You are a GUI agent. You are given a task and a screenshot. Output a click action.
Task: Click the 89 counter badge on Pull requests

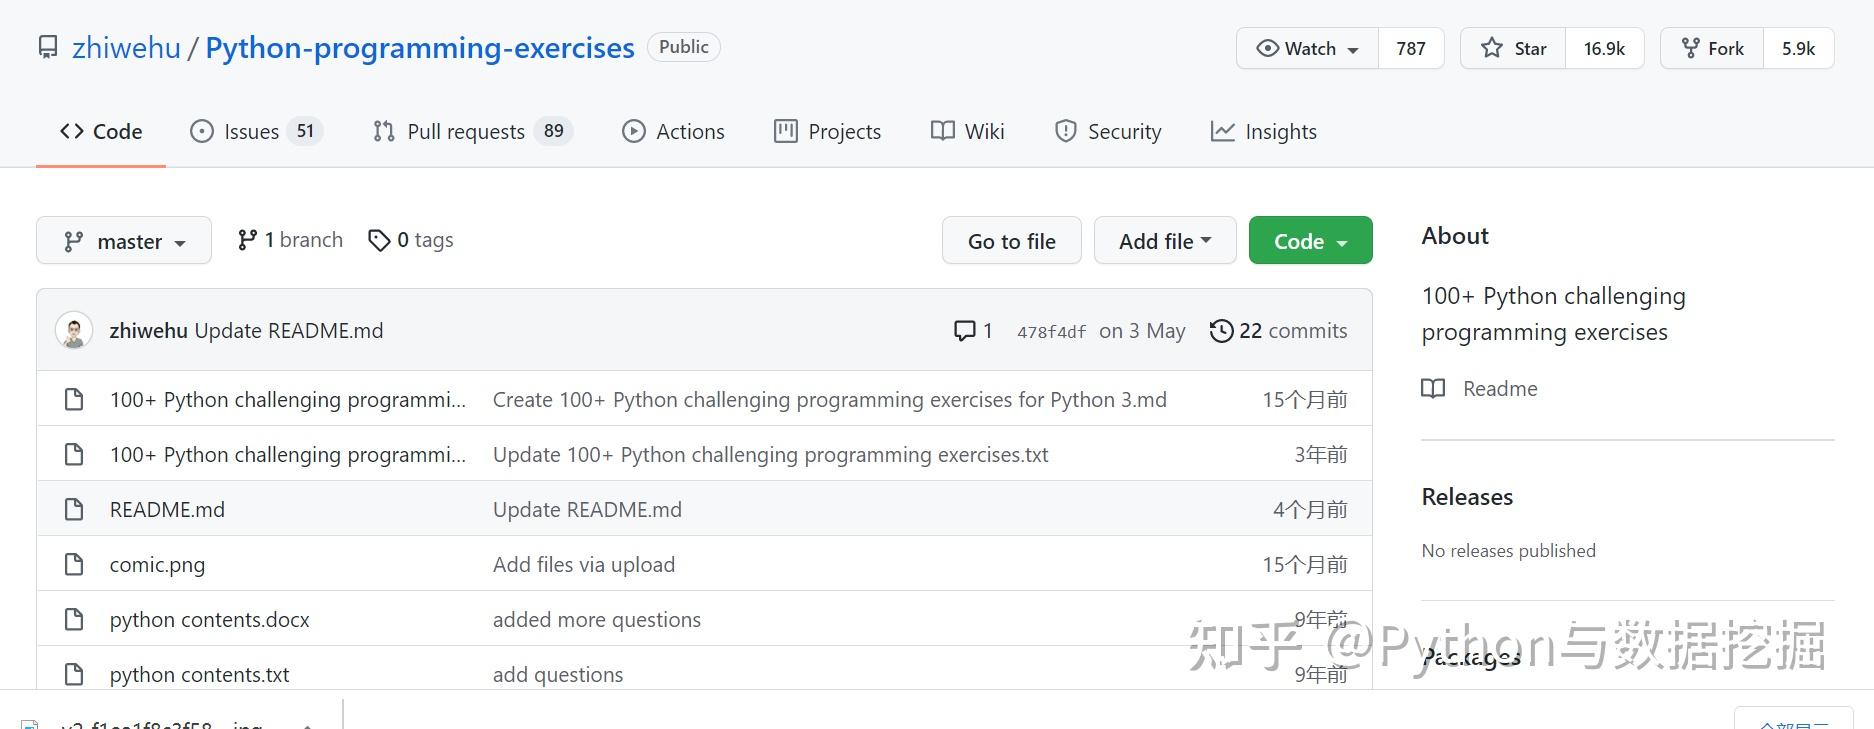point(553,131)
